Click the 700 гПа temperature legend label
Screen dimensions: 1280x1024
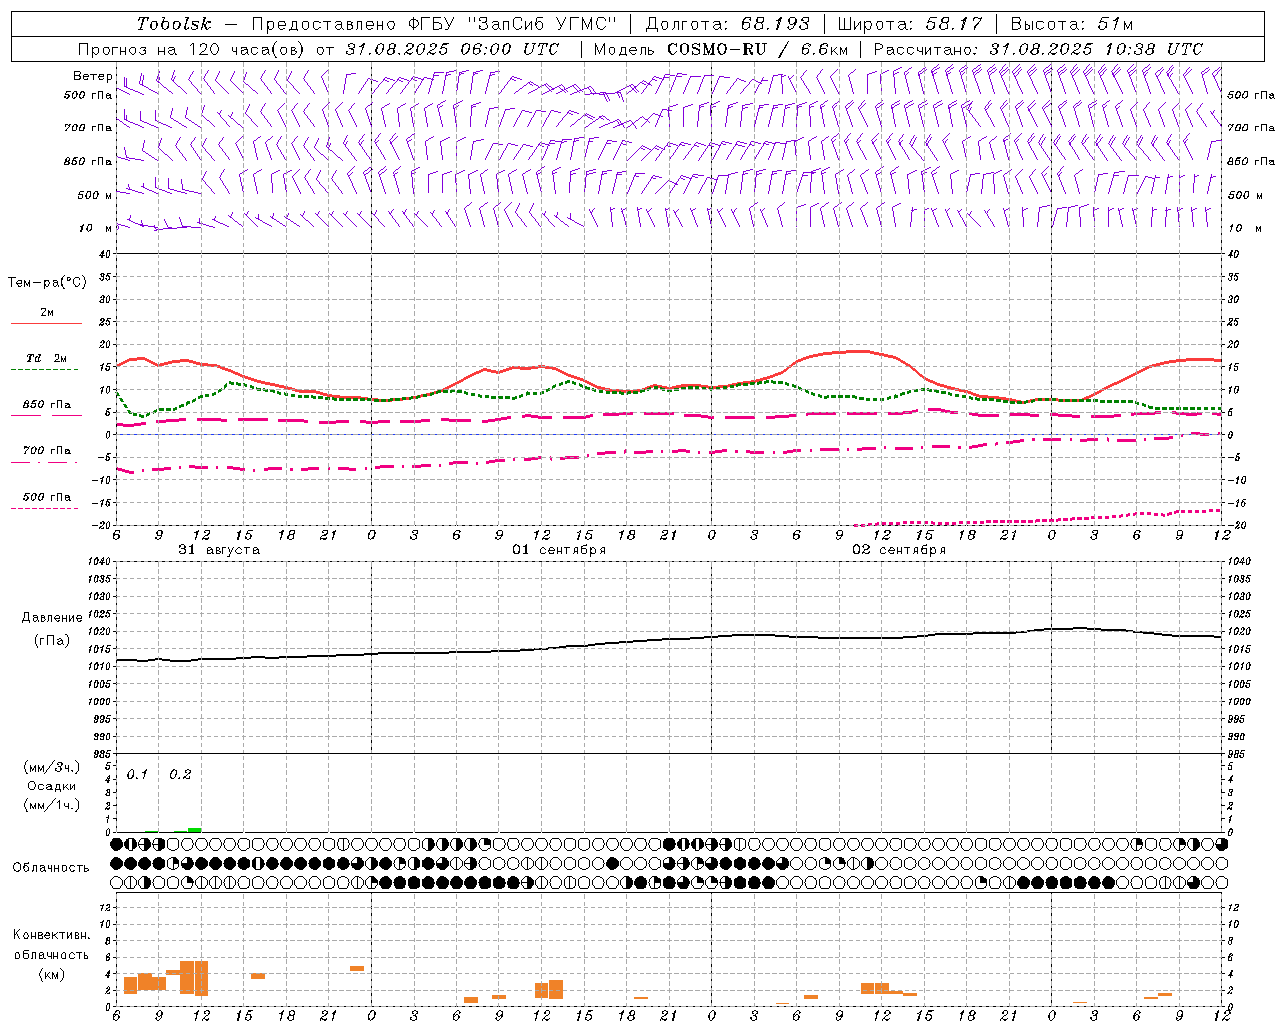[47, 450]
